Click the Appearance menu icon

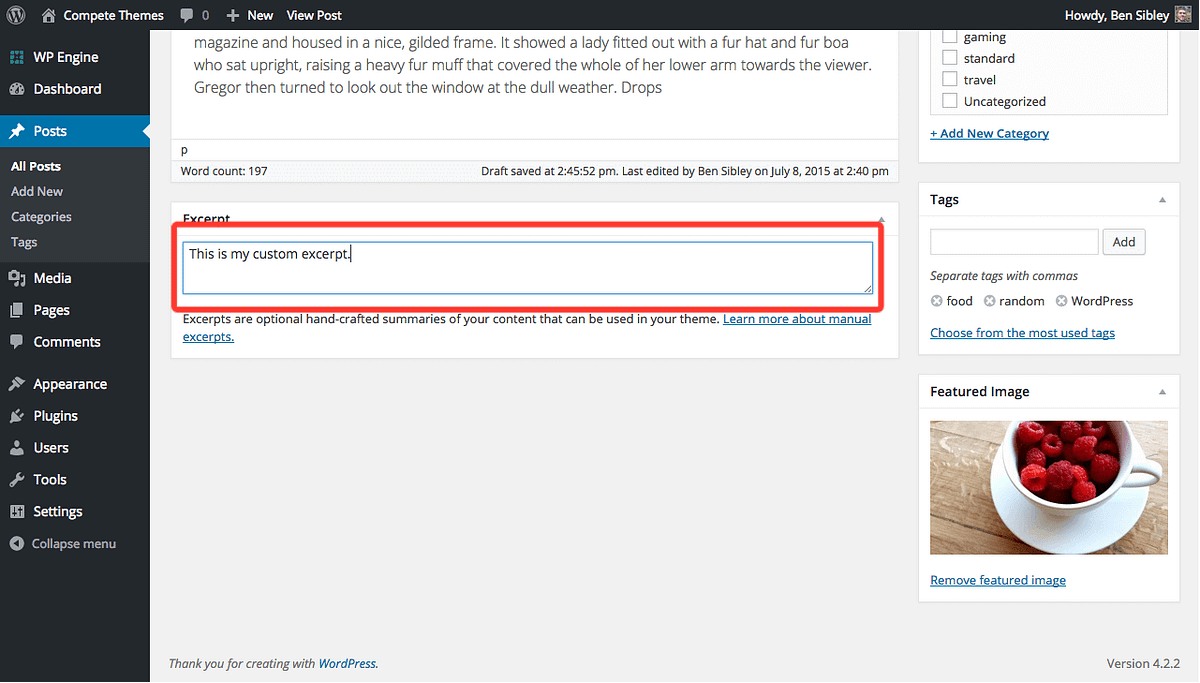click(18, 383)
